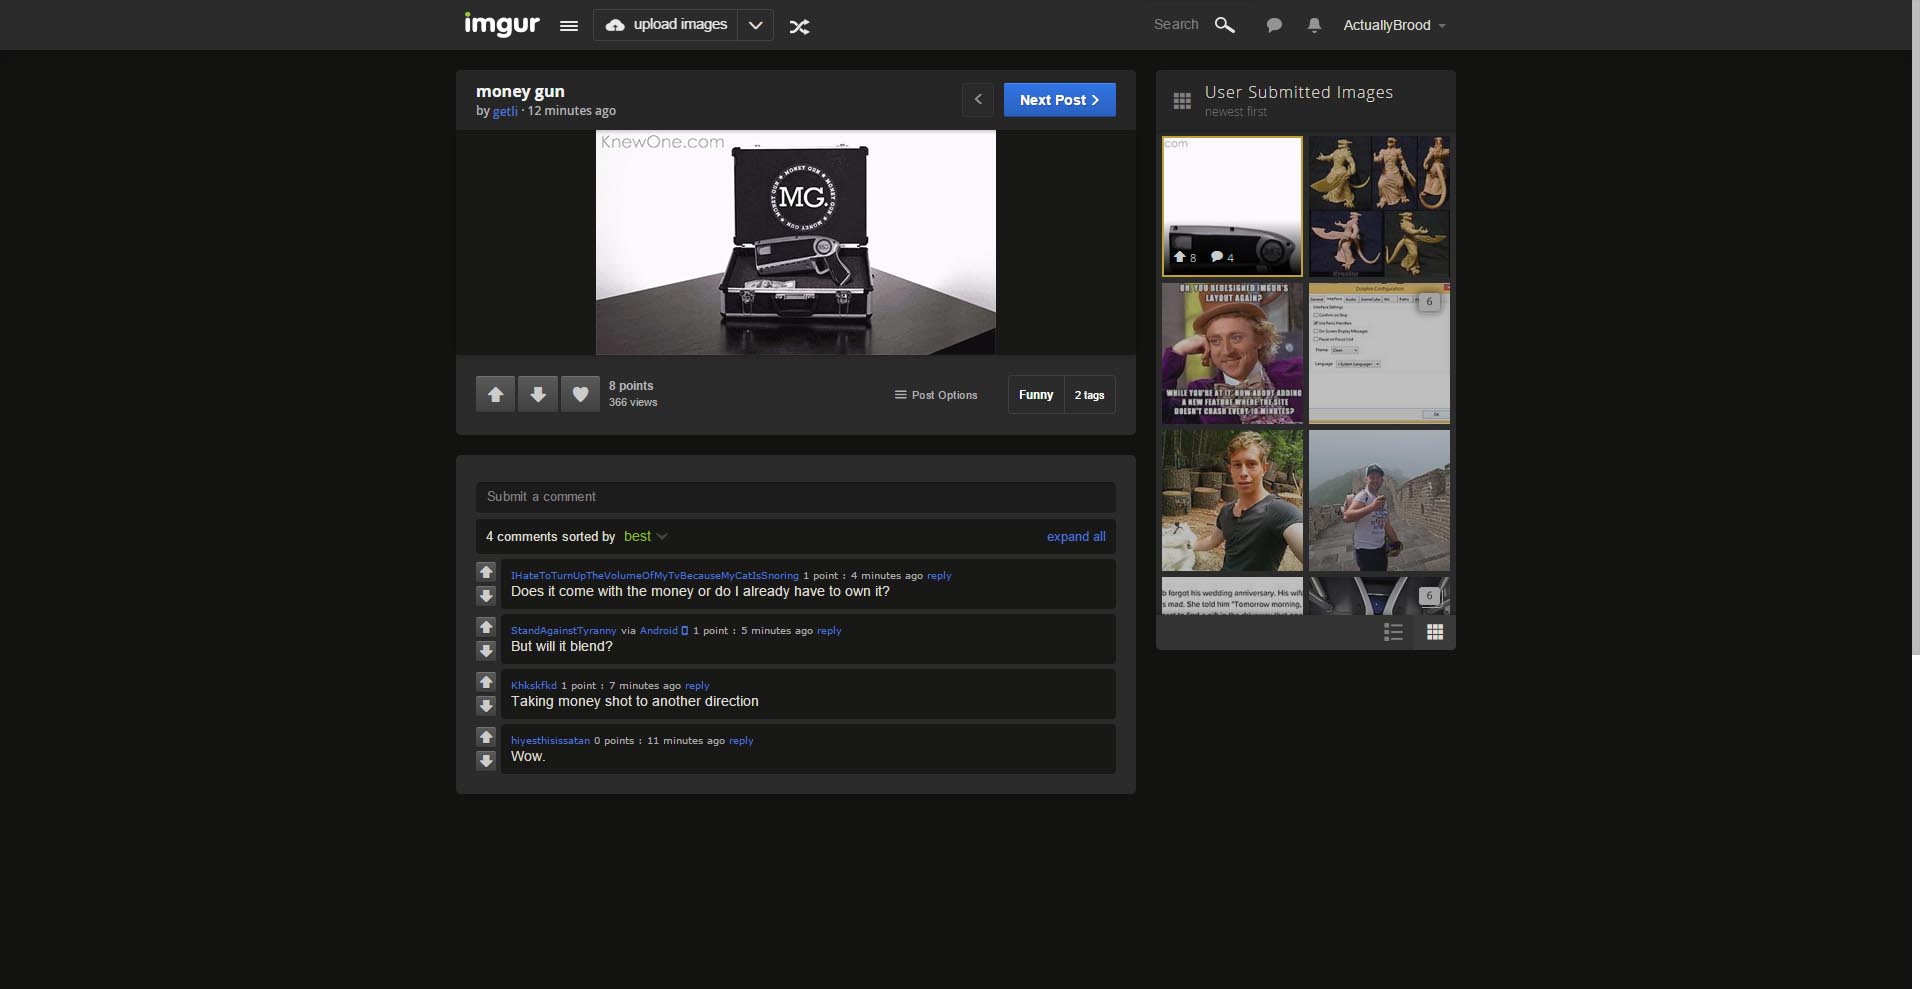This screenshot has height=989, width=1920.
Task: Upvote the 'But will it blend?' comment
Action: tap(486, 627)
